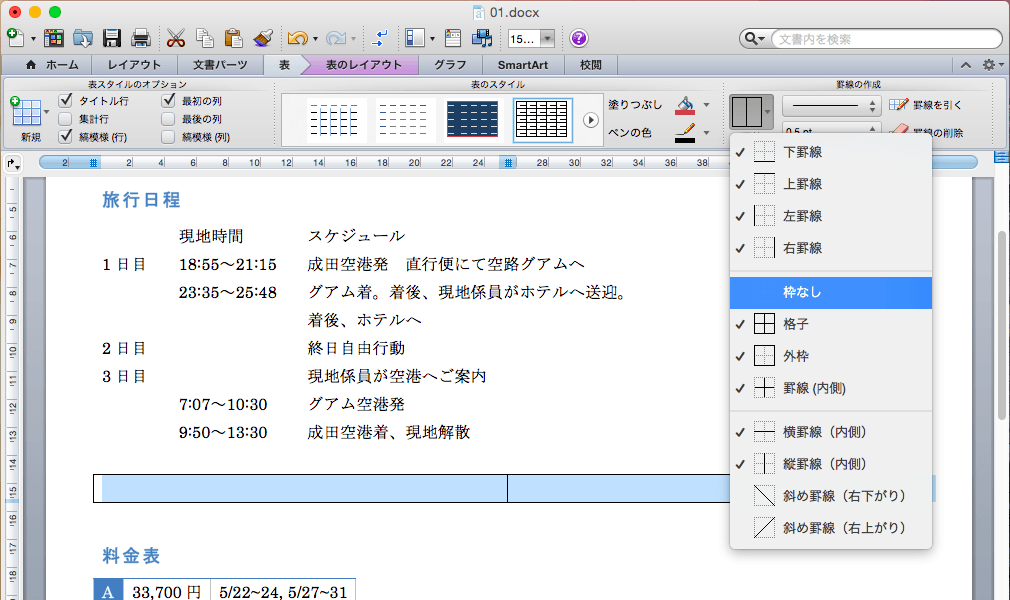Click the Redo arrow icon
Image resolution: width=1010 pixels, height=600 pixels.
[335, 39]
